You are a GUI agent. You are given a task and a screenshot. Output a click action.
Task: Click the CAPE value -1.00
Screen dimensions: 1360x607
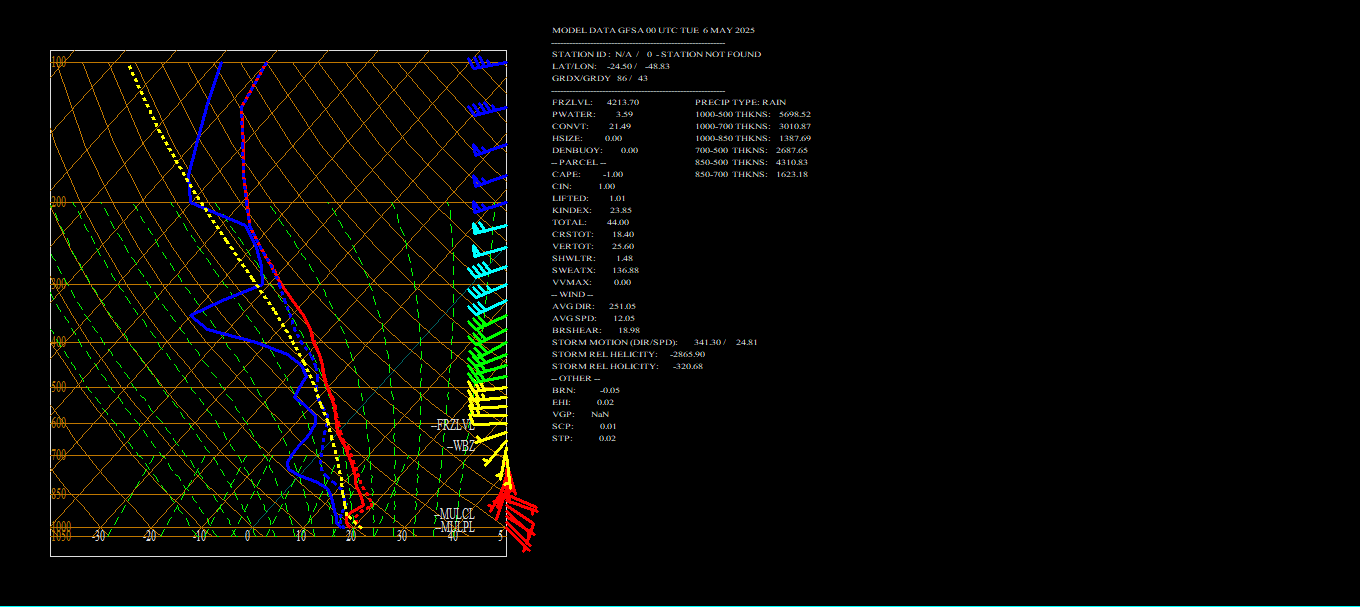click(613, 174)
